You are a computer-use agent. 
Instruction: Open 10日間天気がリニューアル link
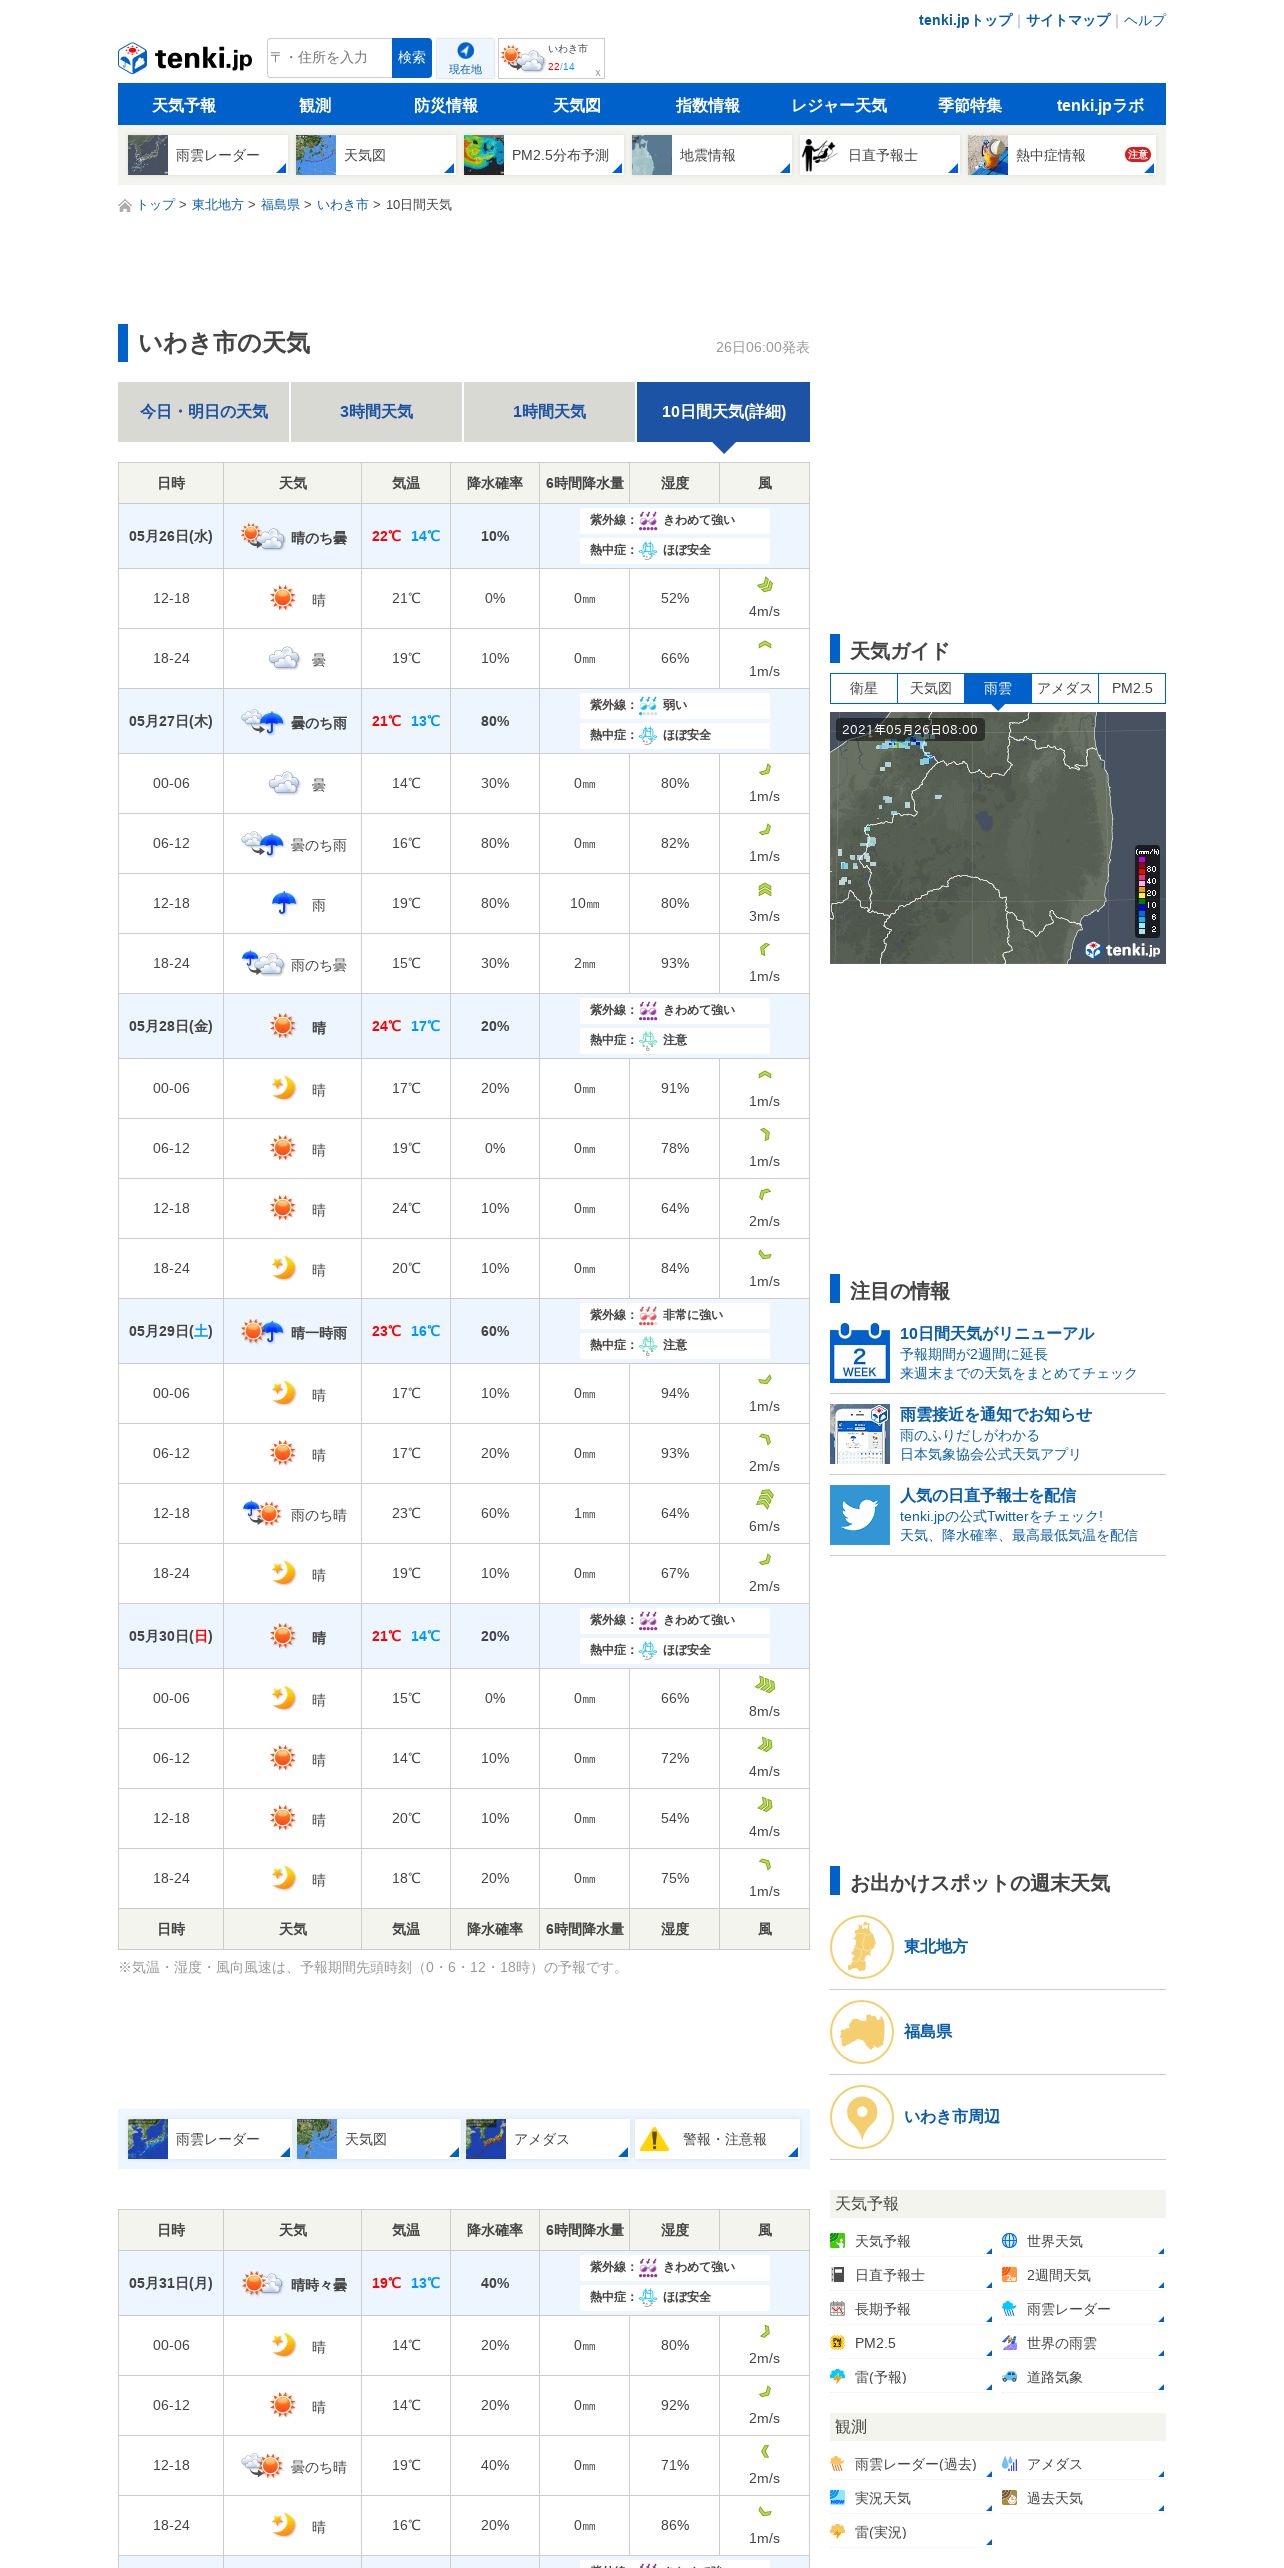point(997,1333)
